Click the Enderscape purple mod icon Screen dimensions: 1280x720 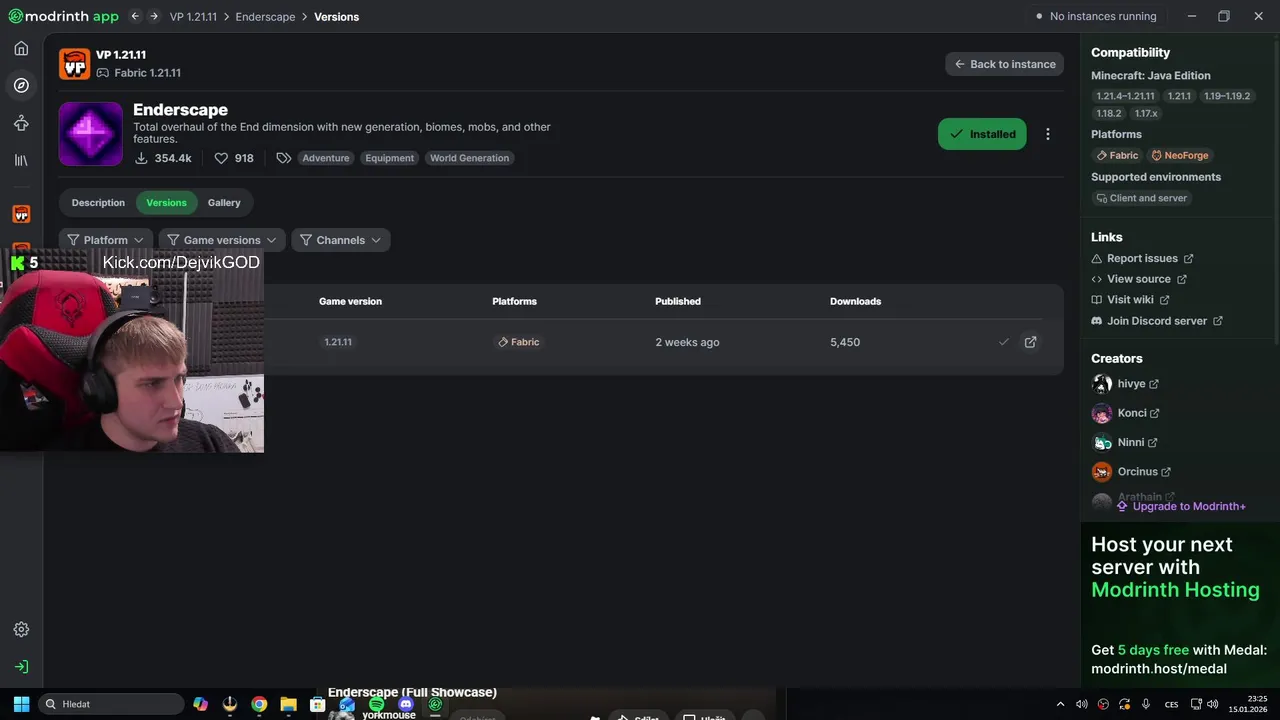point(90,134)
